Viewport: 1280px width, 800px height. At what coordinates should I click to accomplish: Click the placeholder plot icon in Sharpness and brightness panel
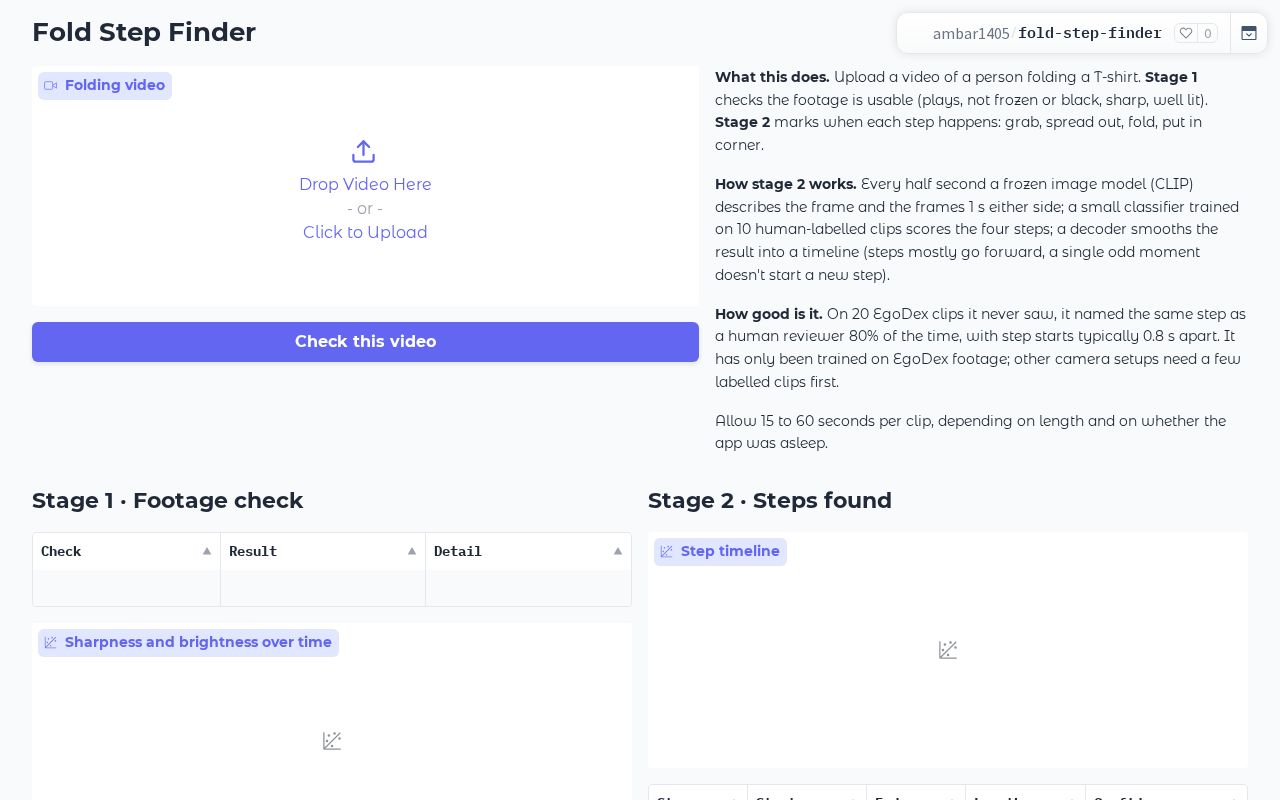(x=332, y=741)
